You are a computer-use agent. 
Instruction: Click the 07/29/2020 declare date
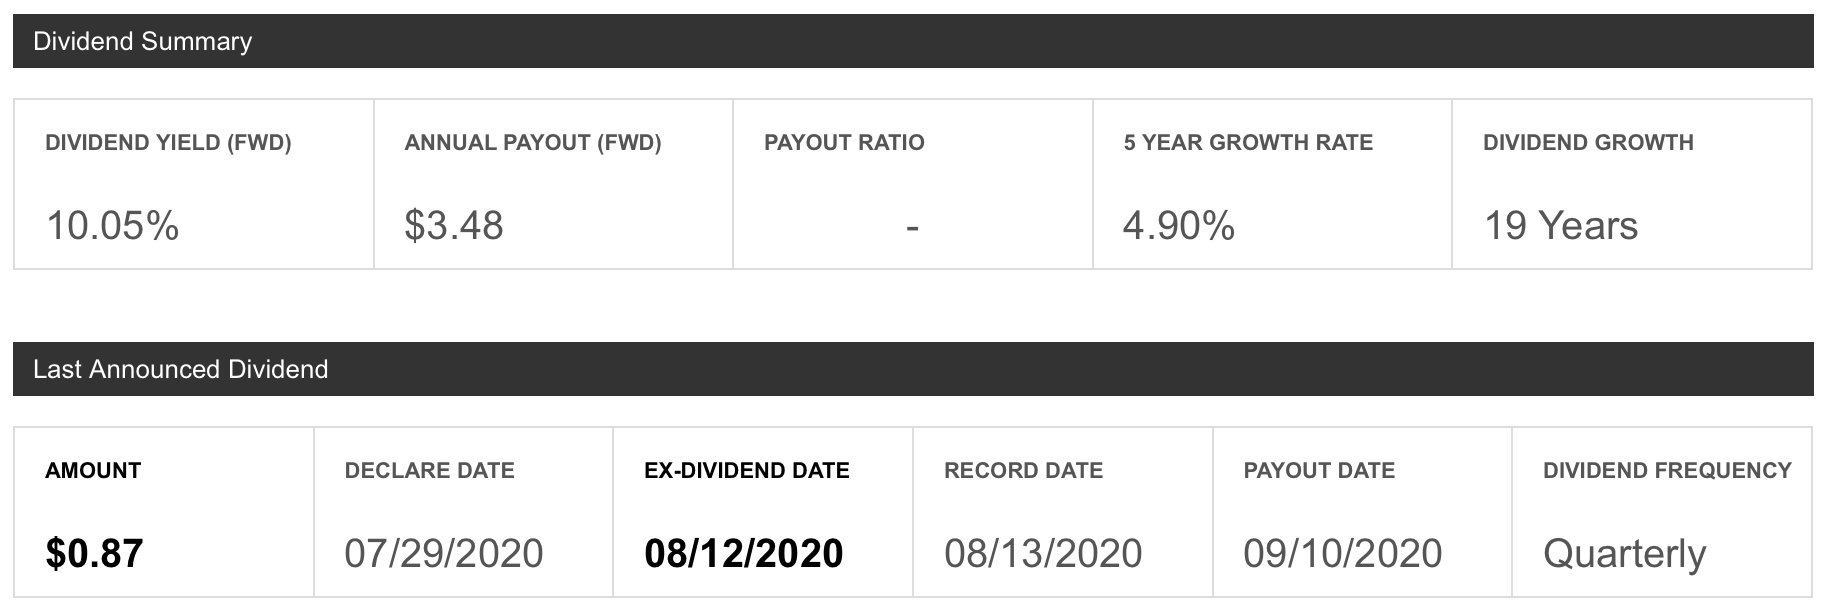pos(444,554)
